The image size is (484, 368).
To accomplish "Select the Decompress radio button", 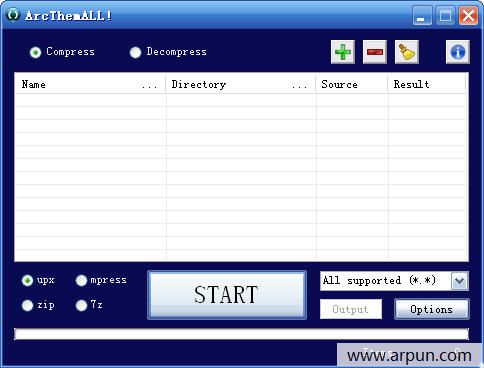I will point(135,52).
